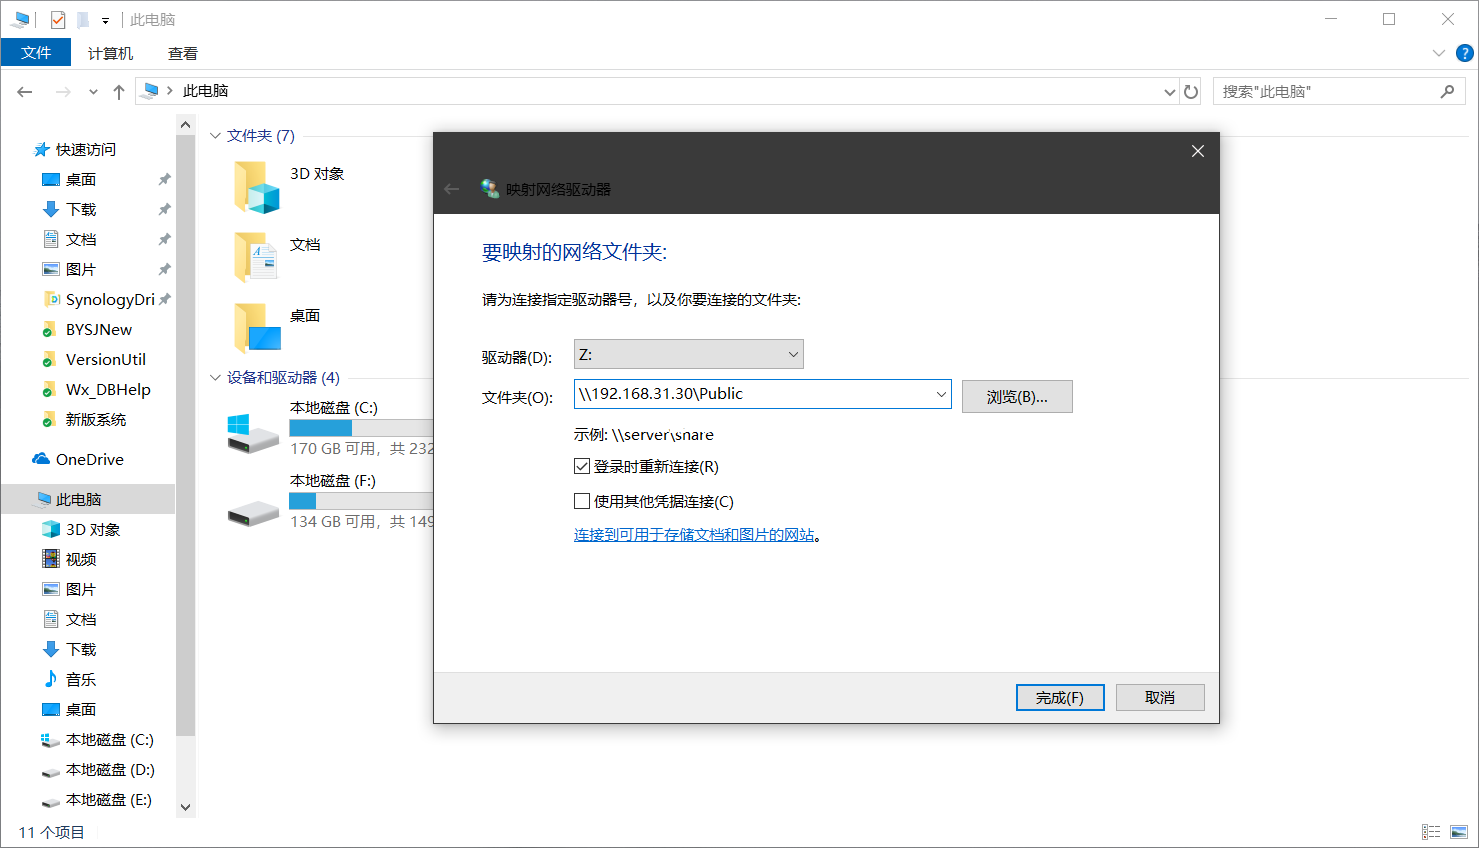1479x848 pixels.
Task: Enable 使用其他凭据连接(C) checkbox
Action: (x=582, y=502)
